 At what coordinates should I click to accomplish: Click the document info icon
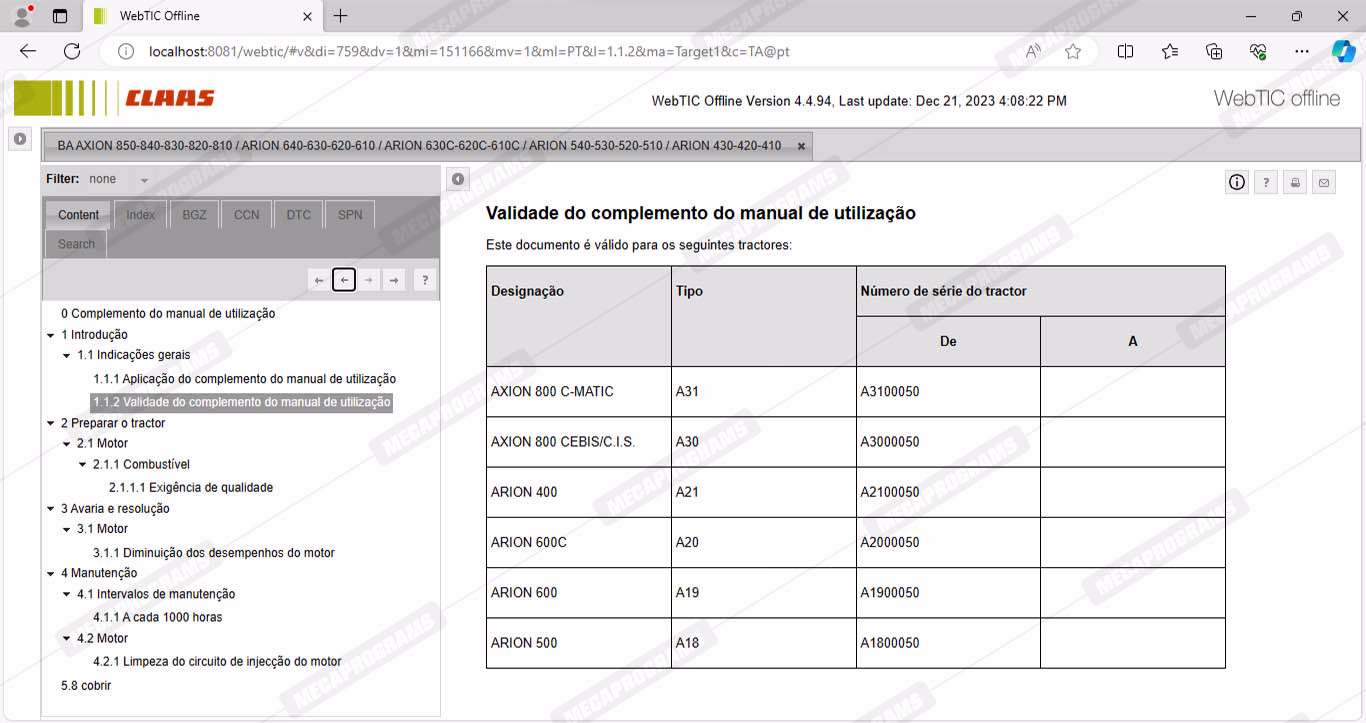(x=1237, y=182)
